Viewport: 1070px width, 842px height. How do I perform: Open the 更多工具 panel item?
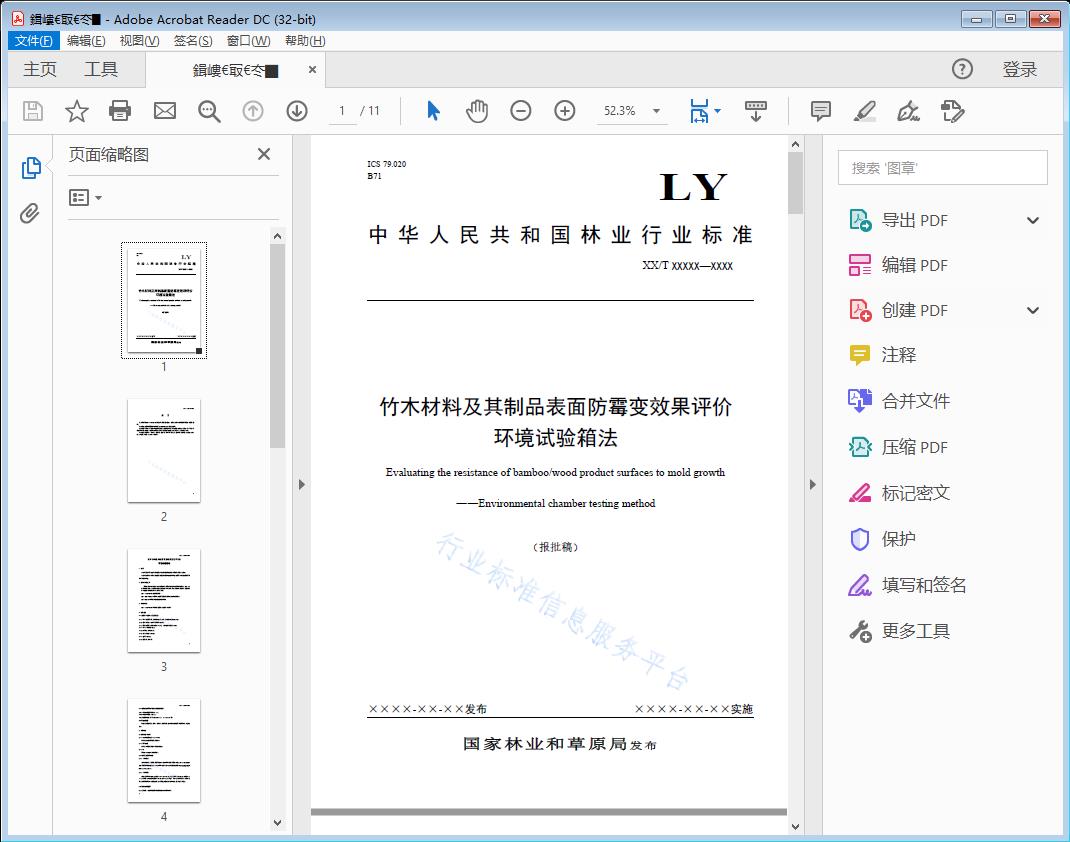[x=914, y=630]
